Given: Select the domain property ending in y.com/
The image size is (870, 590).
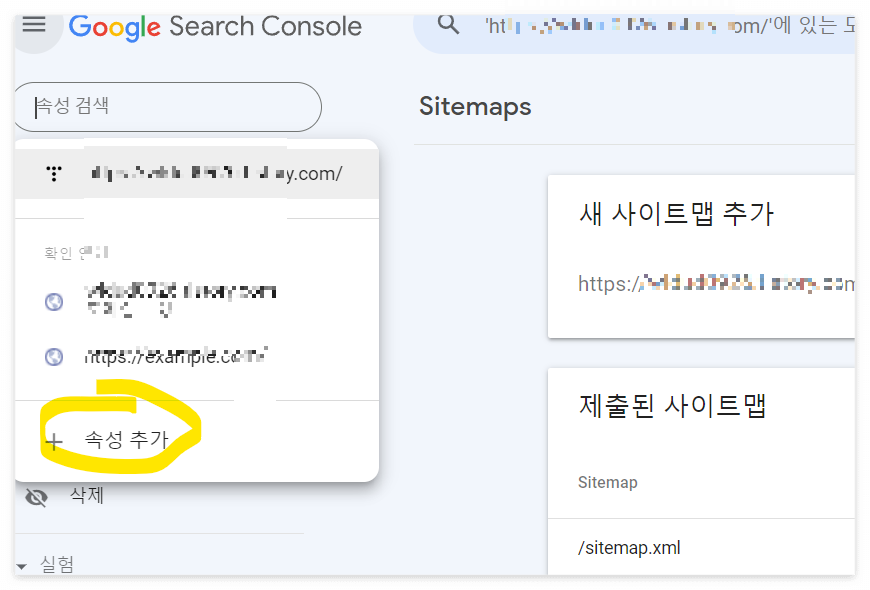Looking at the screenshot, I should (x=197, y=173).
